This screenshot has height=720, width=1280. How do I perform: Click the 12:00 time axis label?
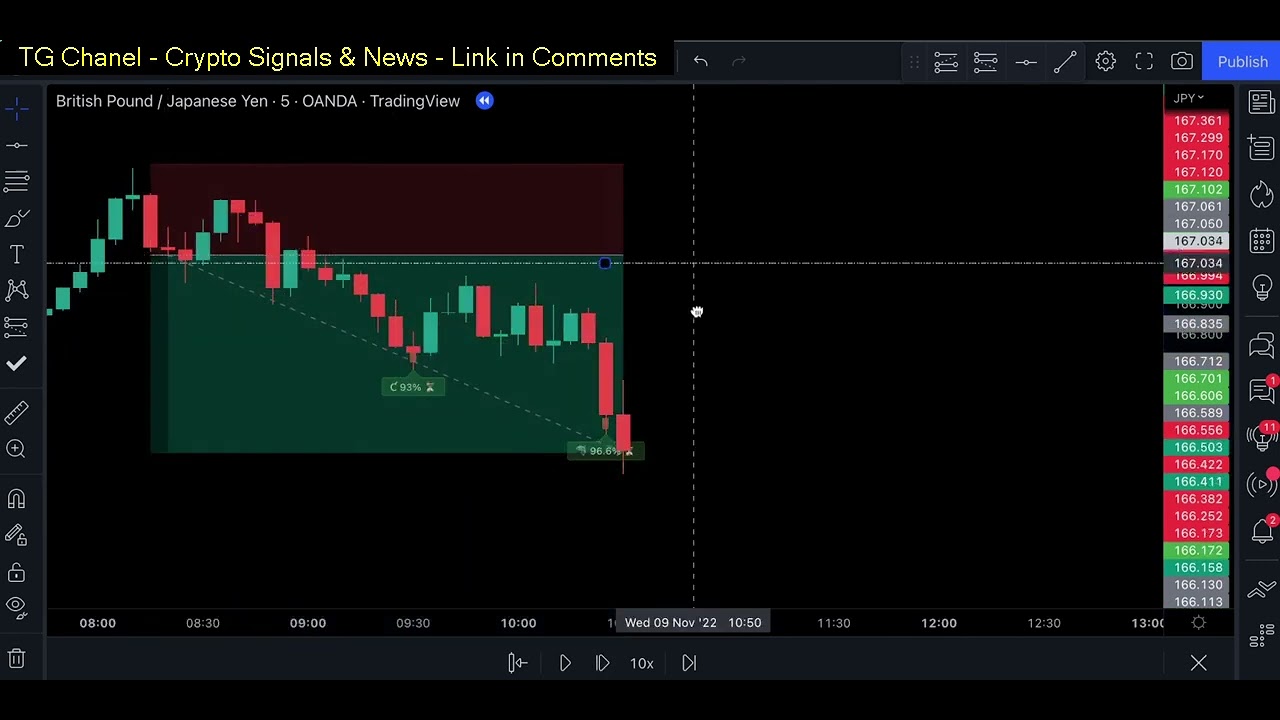point(939,623)
